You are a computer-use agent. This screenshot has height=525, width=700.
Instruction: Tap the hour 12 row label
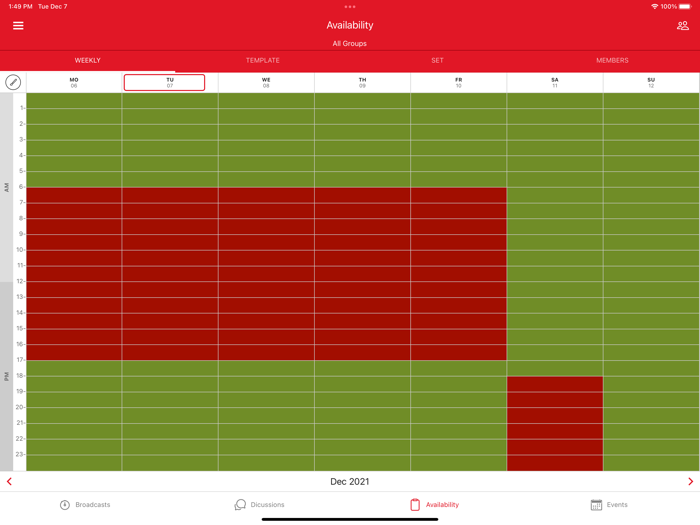tap(20, 281)
